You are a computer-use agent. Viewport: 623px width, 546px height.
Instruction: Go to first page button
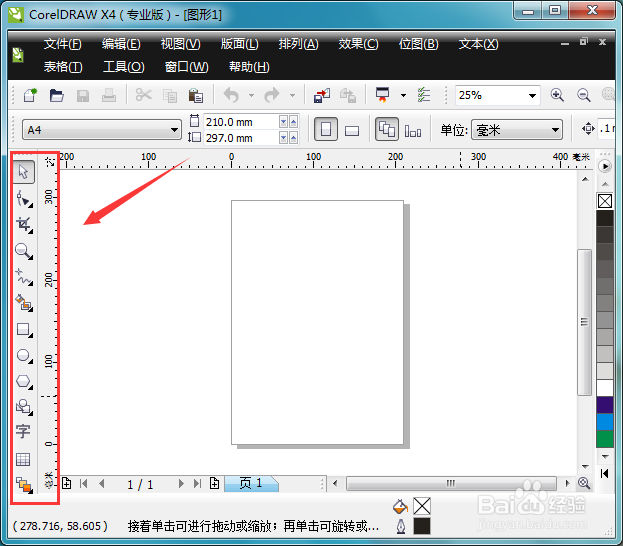(x=83, y=484)
